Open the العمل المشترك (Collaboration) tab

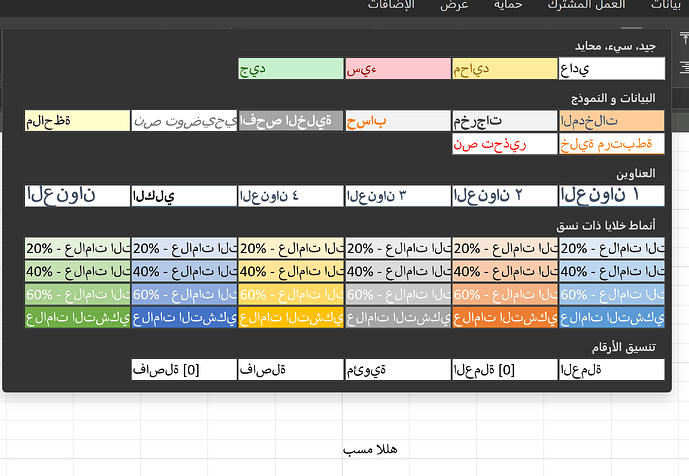pyautogui.click(x=586, y=5)
